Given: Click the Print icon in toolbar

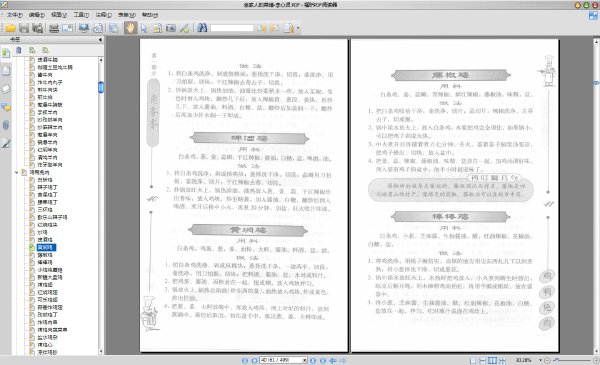Looking at the screenshot, I should [x=54, y=28].
